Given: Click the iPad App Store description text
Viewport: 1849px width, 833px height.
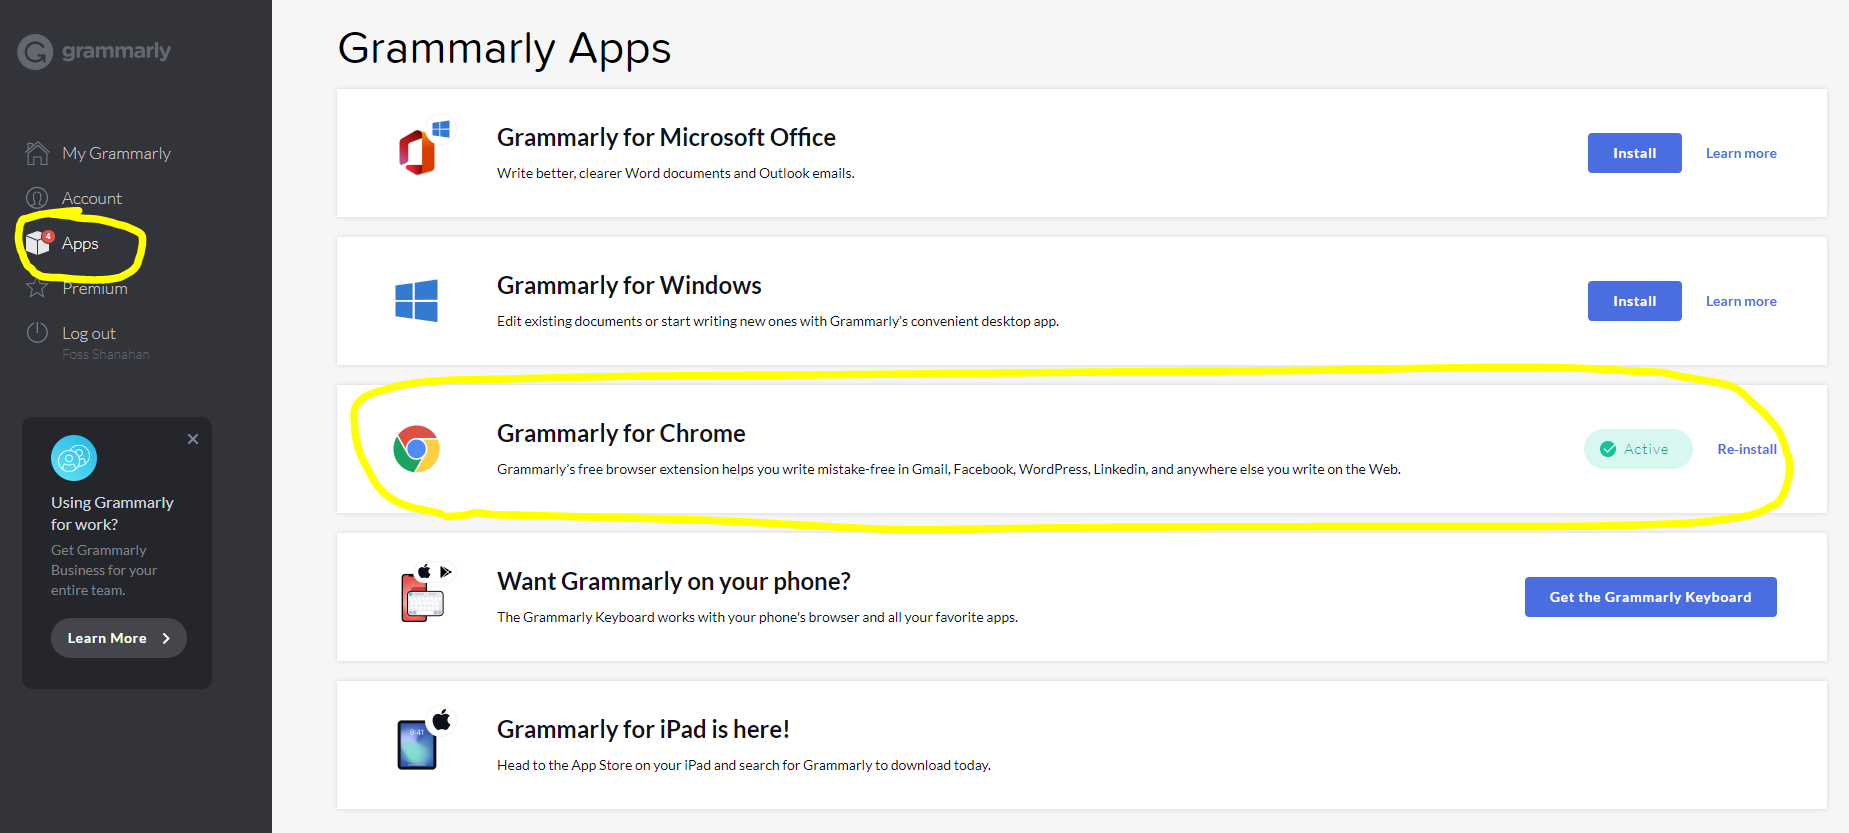Looking at the screenshot, I should (744, 765).
